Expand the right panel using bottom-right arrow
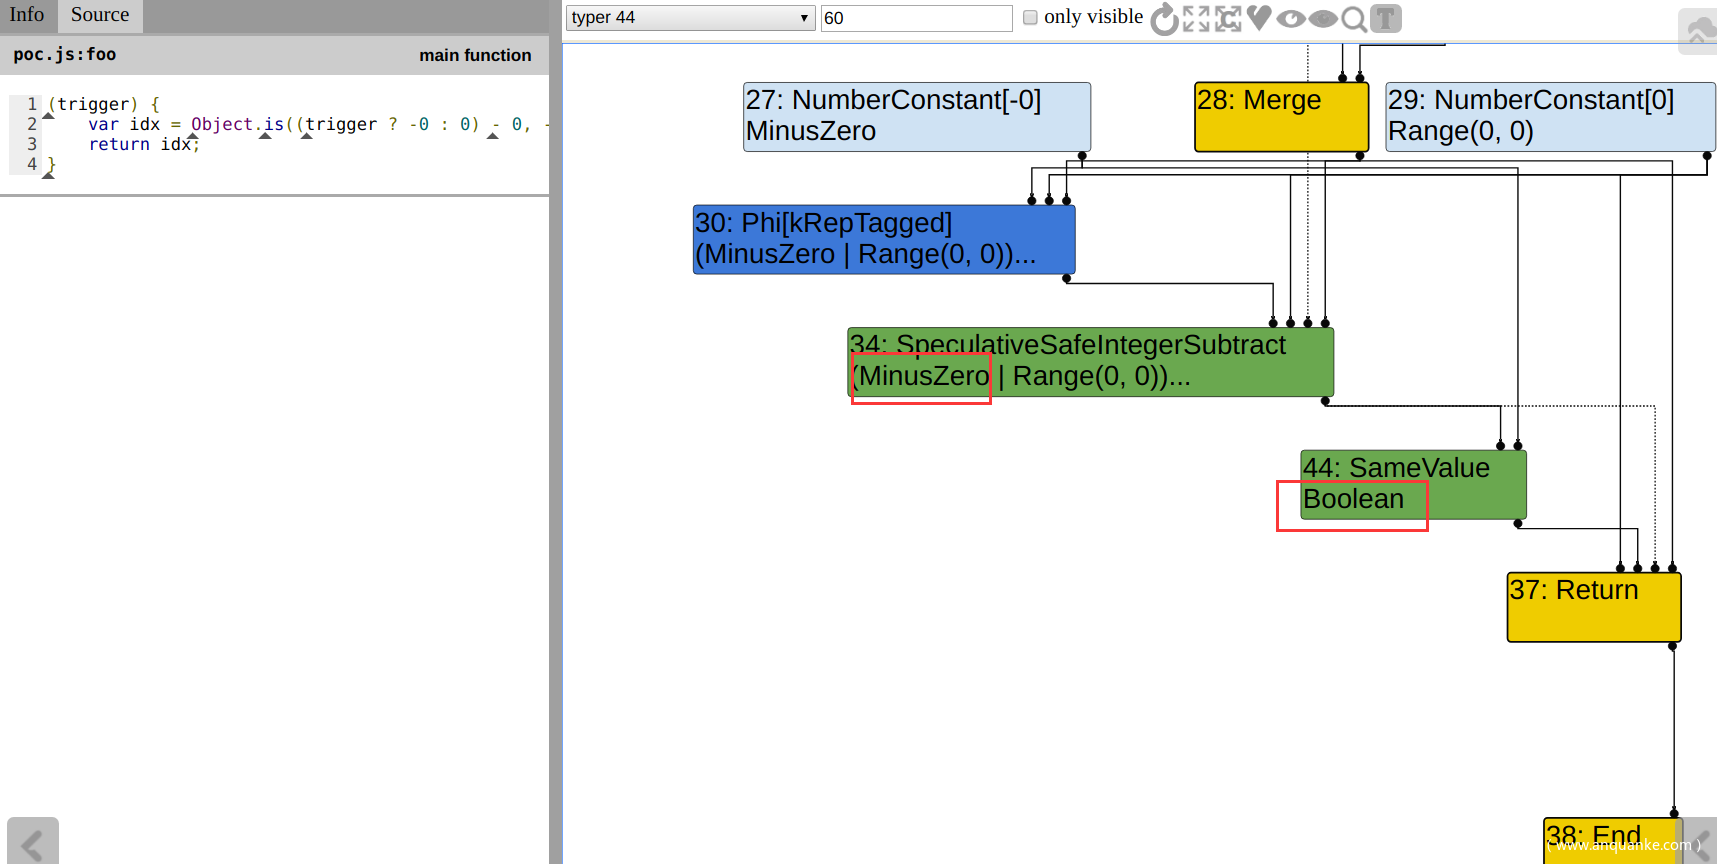Image resolution: width=1717 pixels, height=864 pixels. 1702,842
